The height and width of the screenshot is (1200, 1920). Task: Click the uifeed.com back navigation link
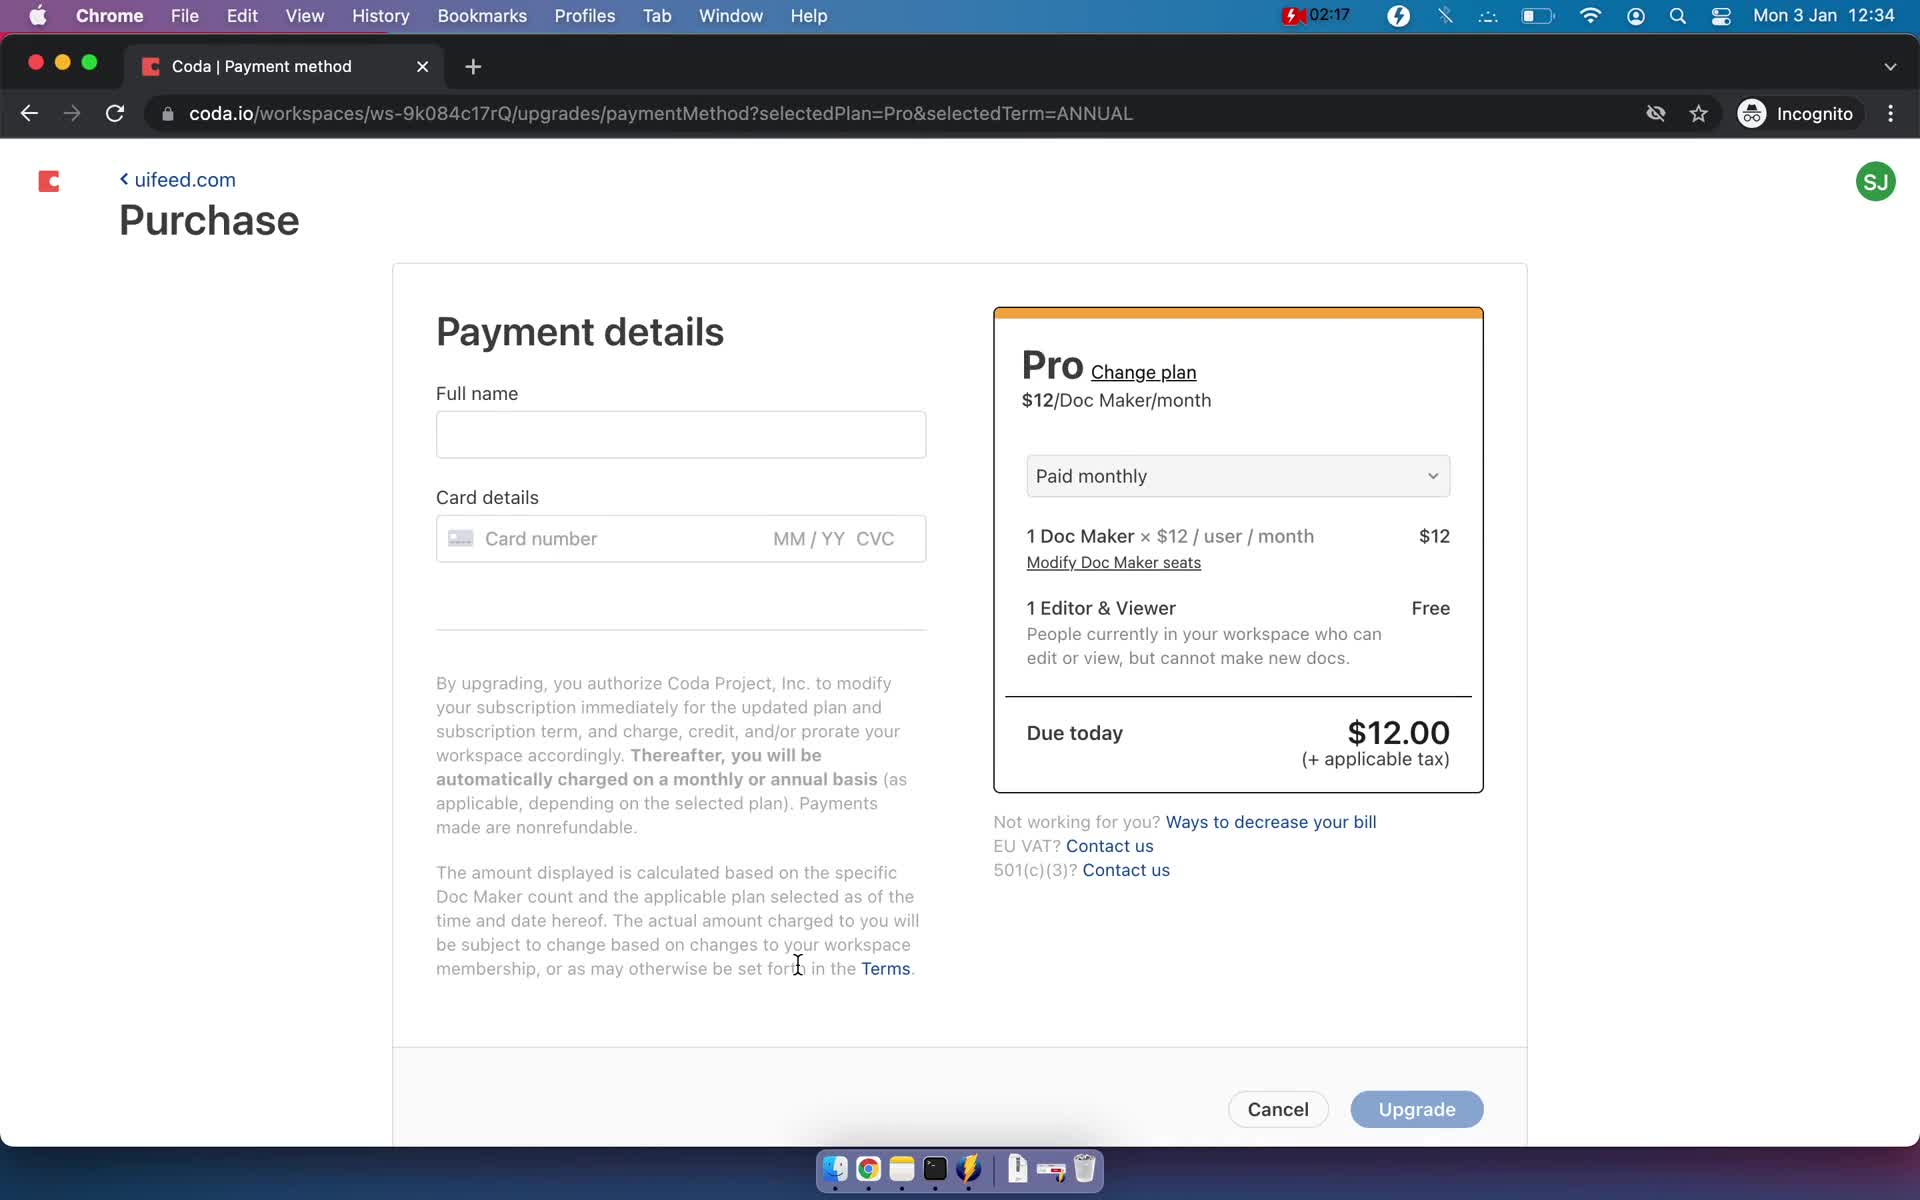(176, 178)
